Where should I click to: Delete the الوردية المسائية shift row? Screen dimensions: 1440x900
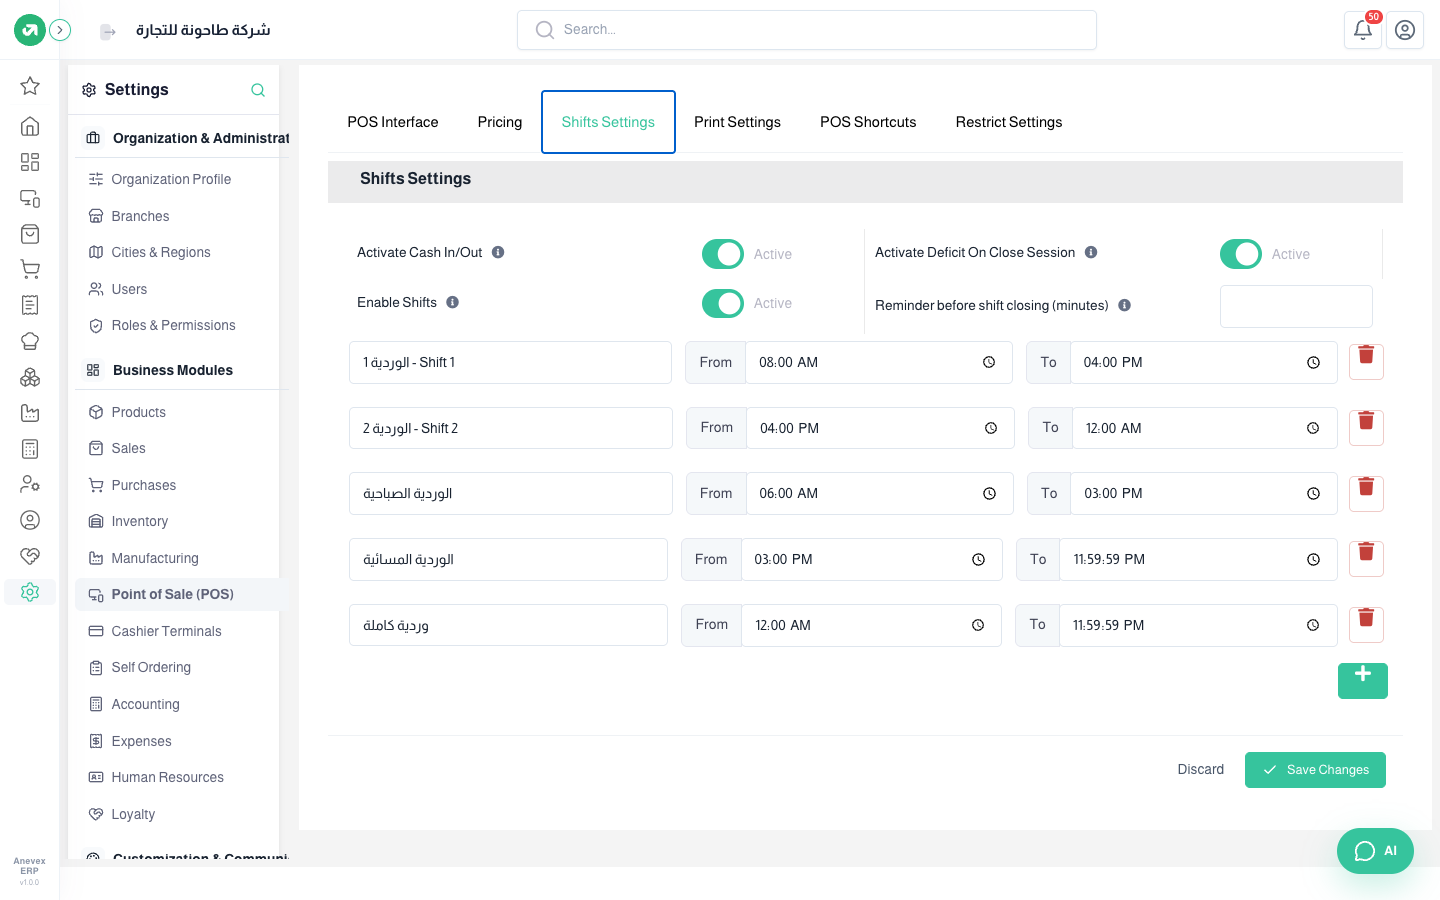(1366, 558)
